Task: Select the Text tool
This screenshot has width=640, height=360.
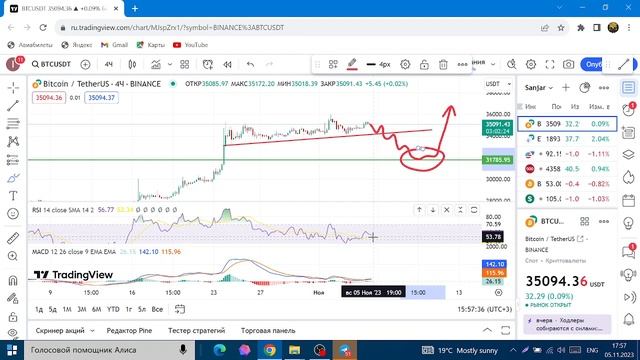Action: 13,196
